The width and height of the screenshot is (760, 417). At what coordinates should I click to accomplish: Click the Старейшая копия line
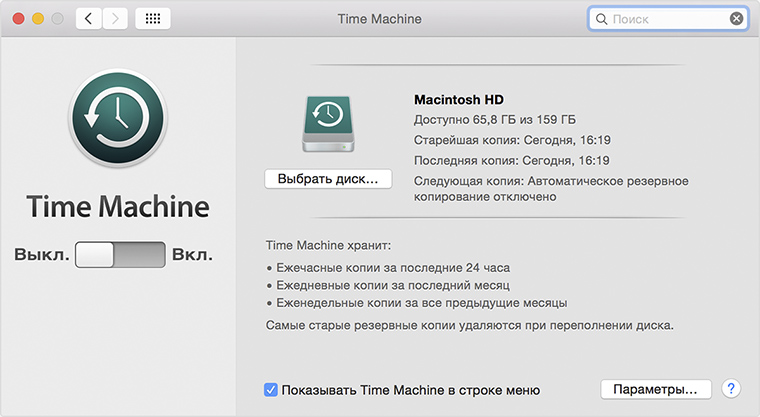[512, 140]
